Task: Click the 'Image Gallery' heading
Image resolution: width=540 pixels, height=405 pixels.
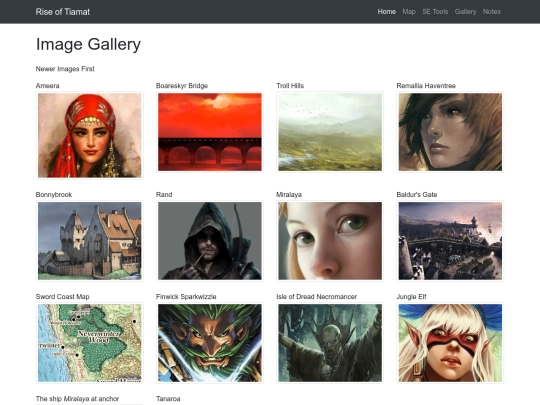Action: (x=88, y=44)
